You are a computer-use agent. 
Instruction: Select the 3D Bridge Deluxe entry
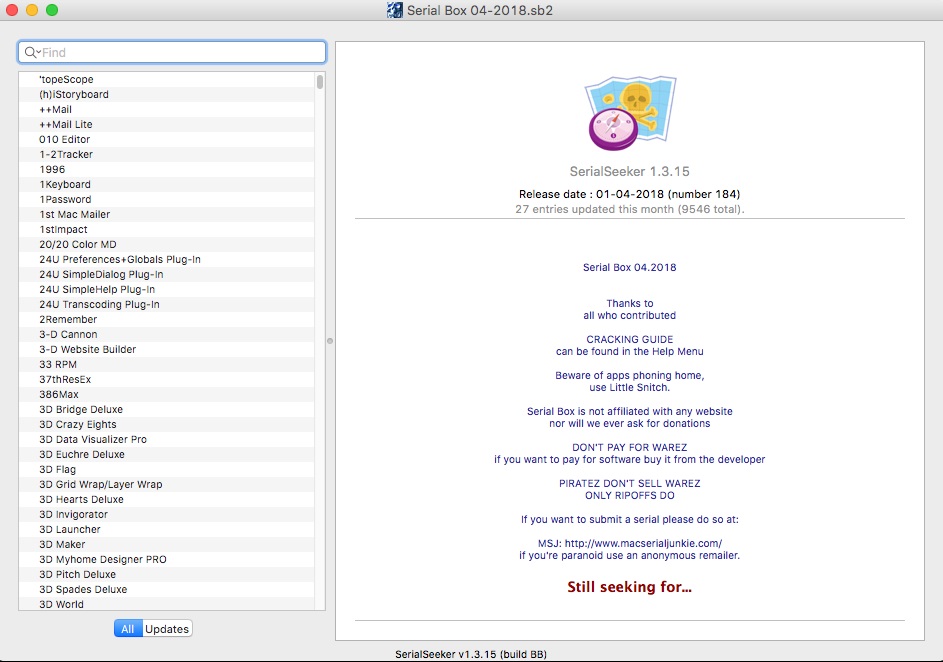[x=167, y=410]
